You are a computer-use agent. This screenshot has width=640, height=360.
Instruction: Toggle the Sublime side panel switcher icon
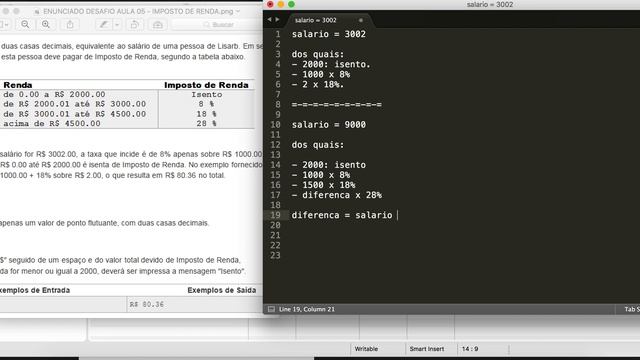(x=271, y=309)
